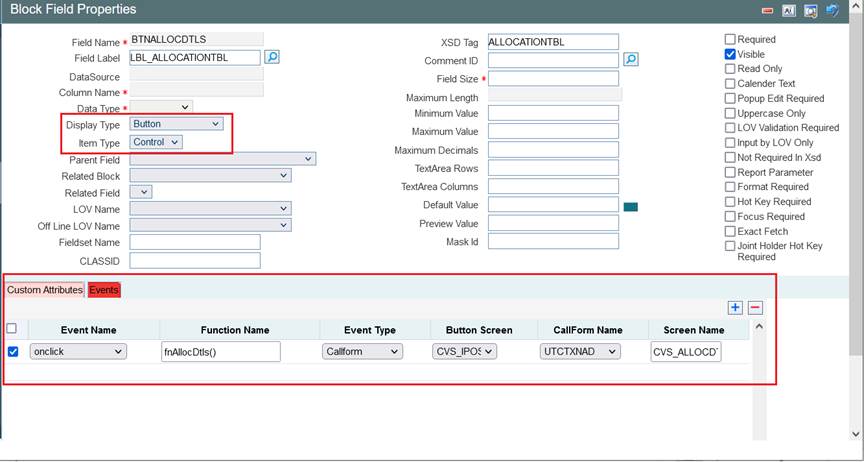The image size is (864, 462).
Task: Click the red delete field icon in header
Action: (768, 11)
